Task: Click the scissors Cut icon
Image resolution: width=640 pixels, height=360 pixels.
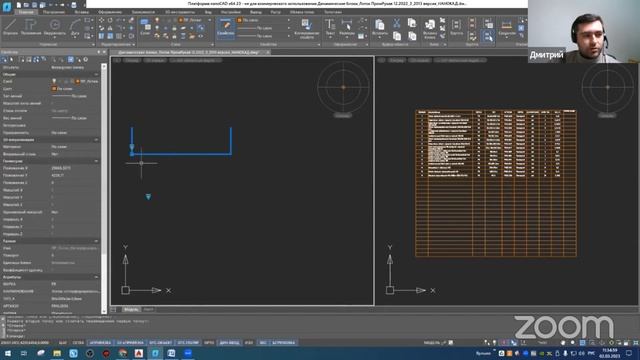Action: 396,23
